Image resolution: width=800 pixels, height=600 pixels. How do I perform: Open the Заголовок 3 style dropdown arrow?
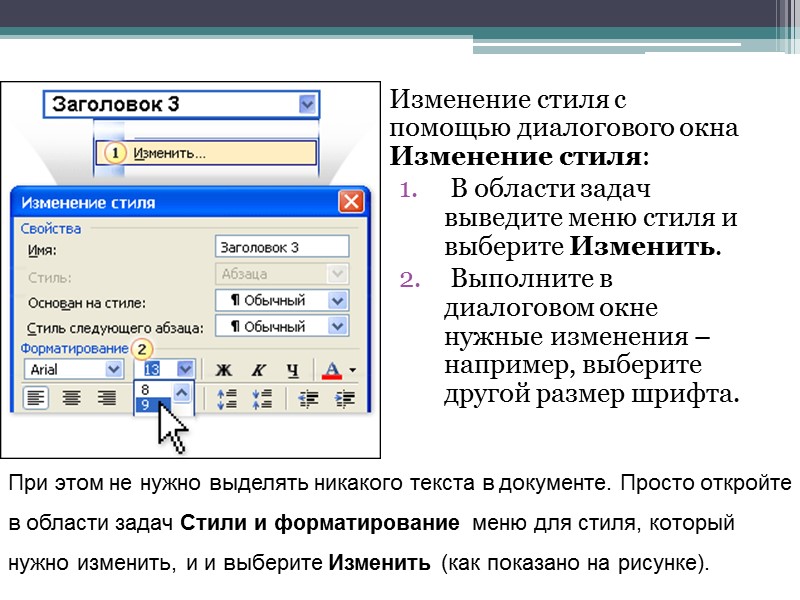point(307,105)
